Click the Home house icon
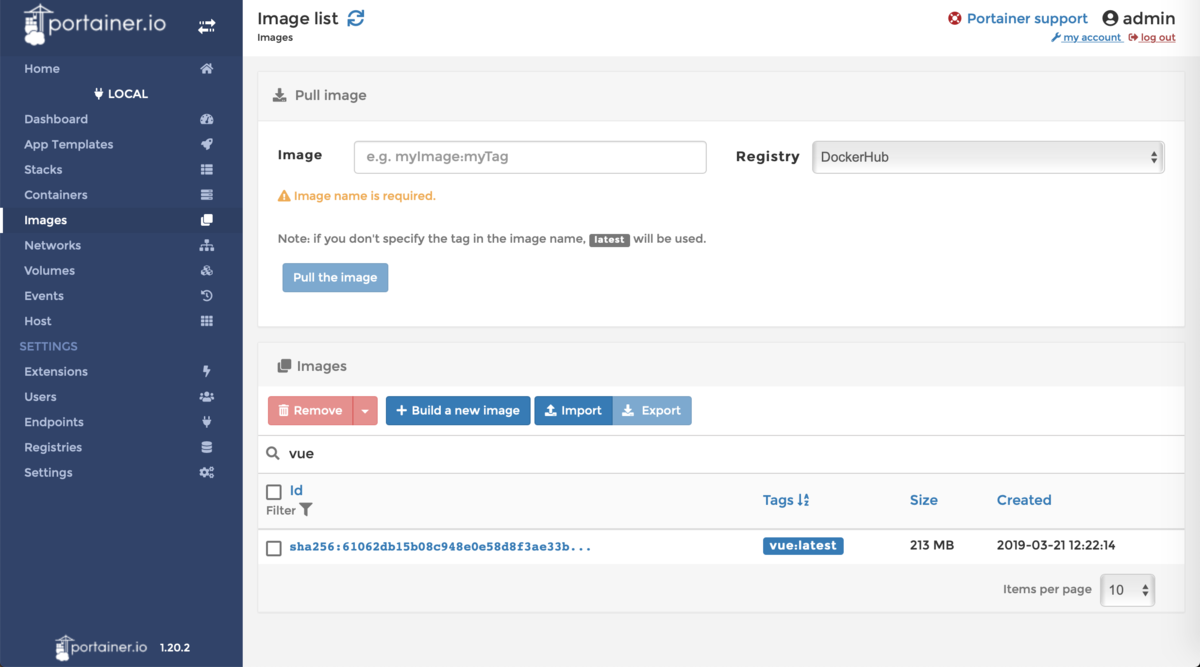Viewport: 1200px width, 667px height. [x=206, y=69]
